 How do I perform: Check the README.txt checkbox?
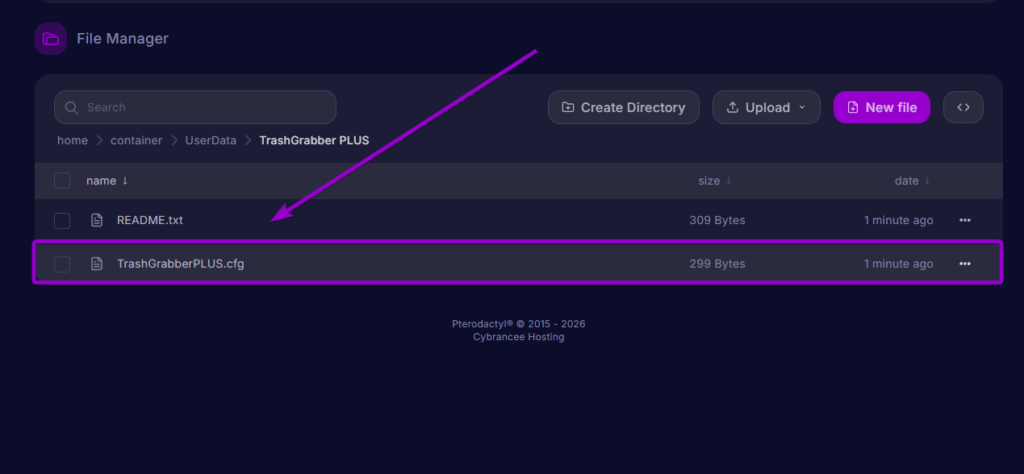62,221
